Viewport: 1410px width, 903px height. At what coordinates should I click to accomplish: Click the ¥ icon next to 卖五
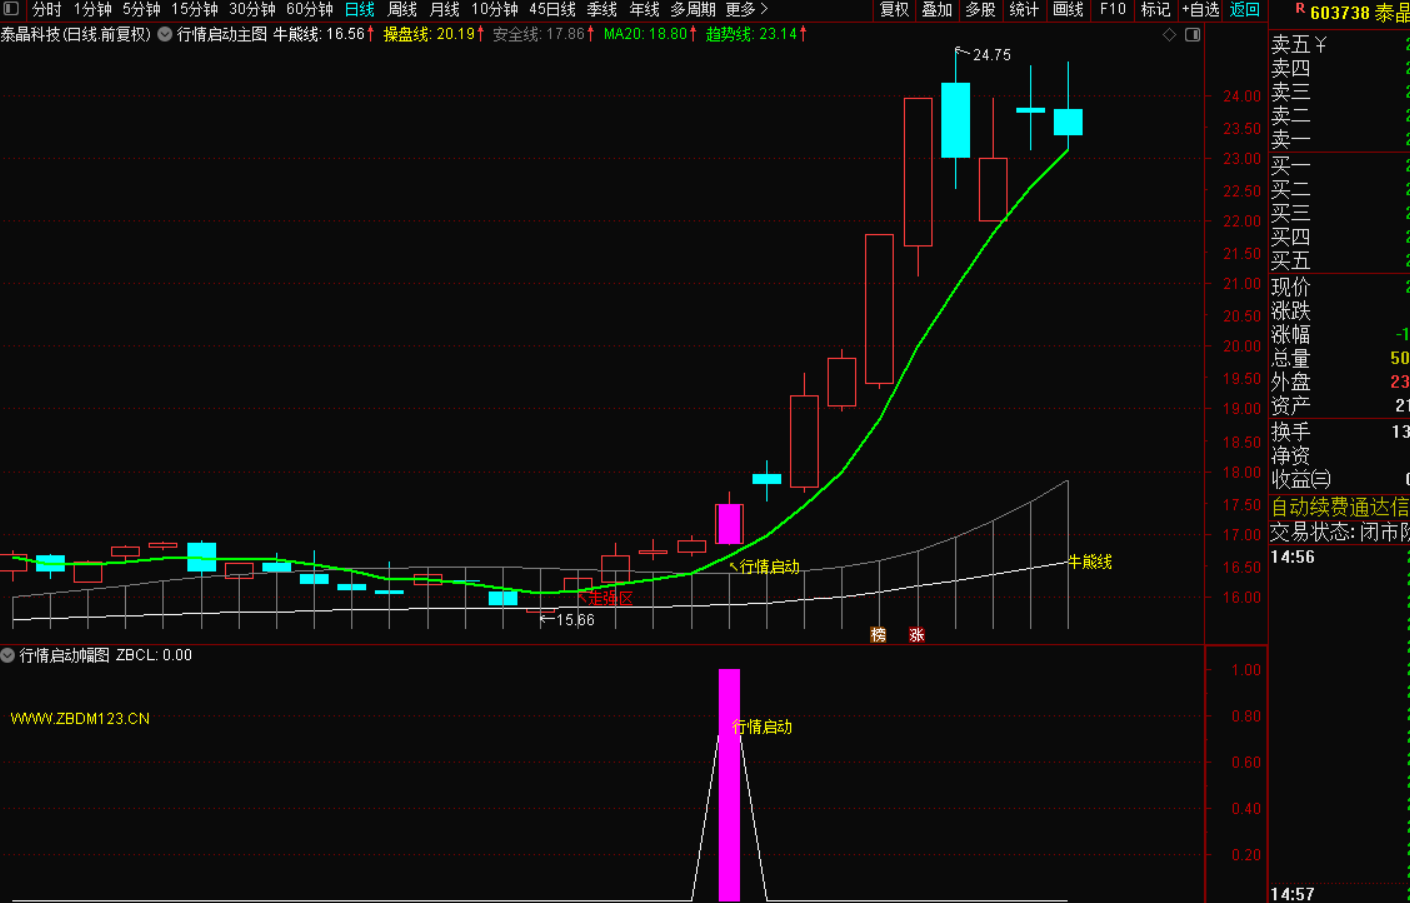1320,45
